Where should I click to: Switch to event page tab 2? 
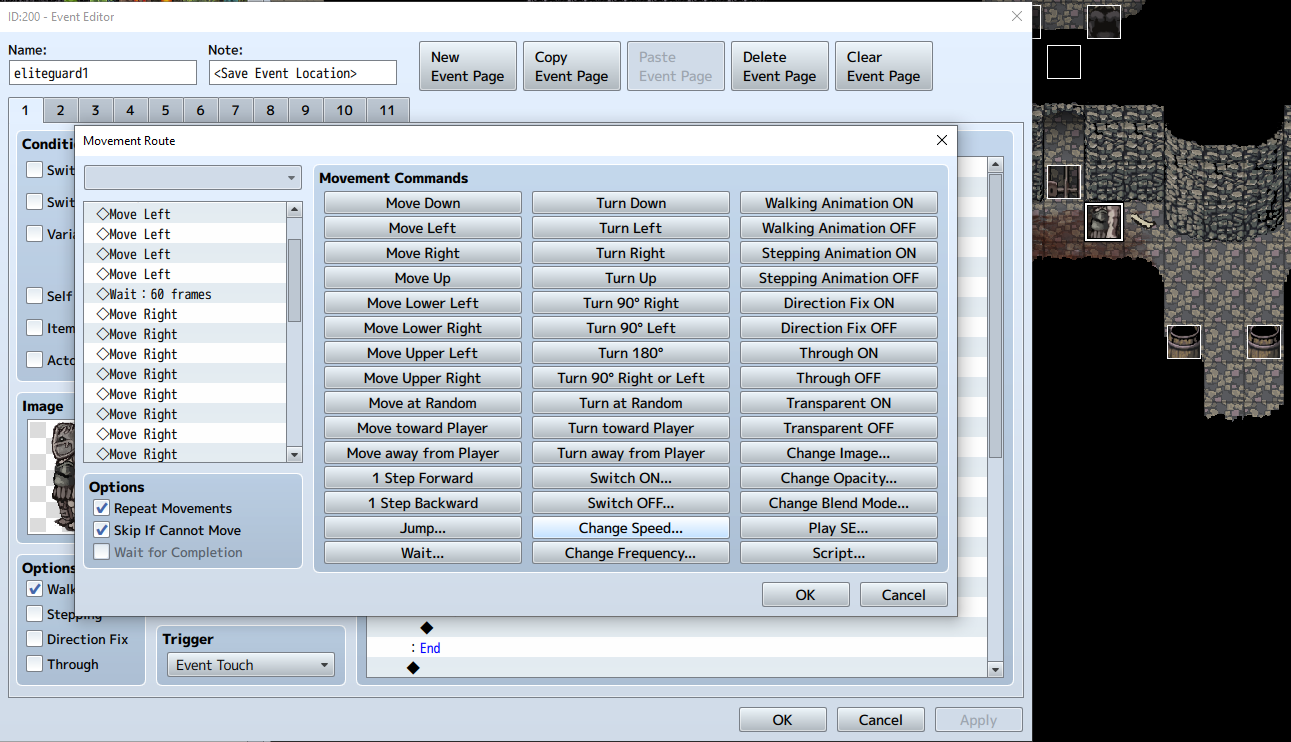(x=60, y=110)
